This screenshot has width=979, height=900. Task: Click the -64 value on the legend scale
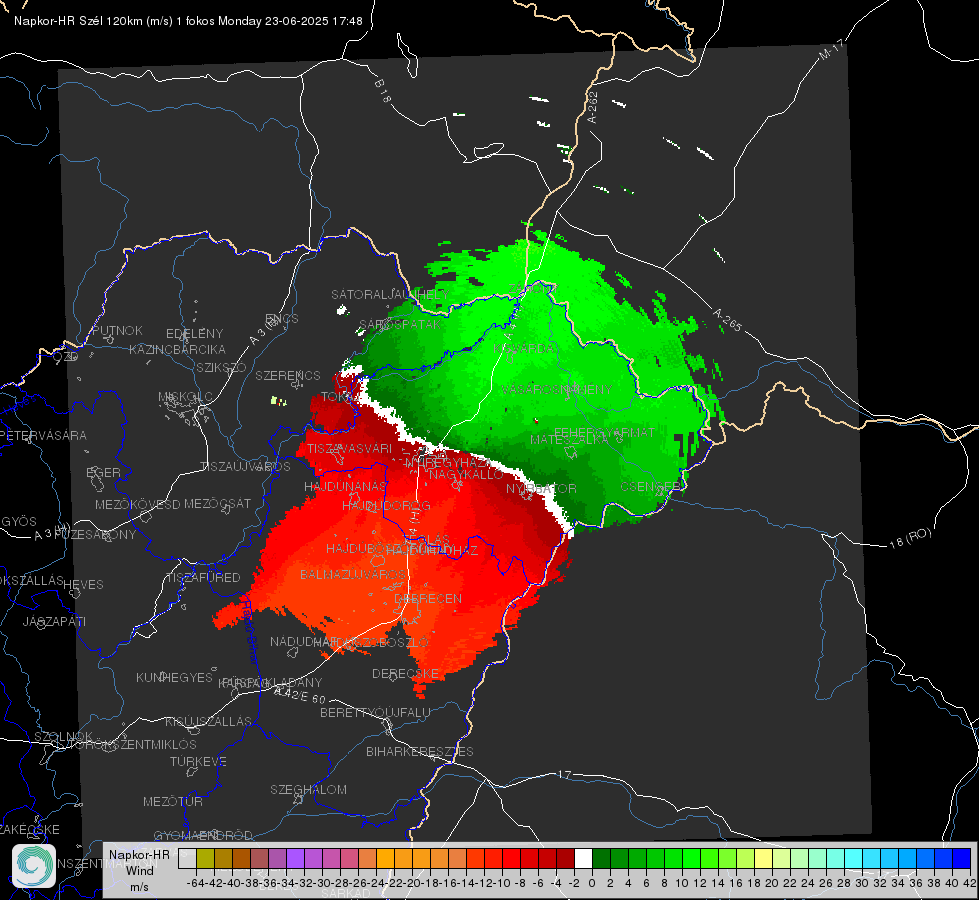195,884
